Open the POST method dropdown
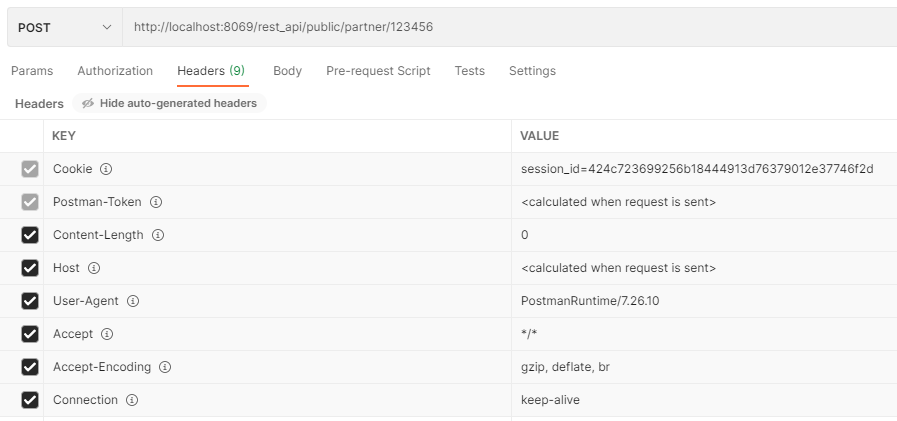Image resolution: width=897 pixels, height=421 pixels. pos(64,27)
